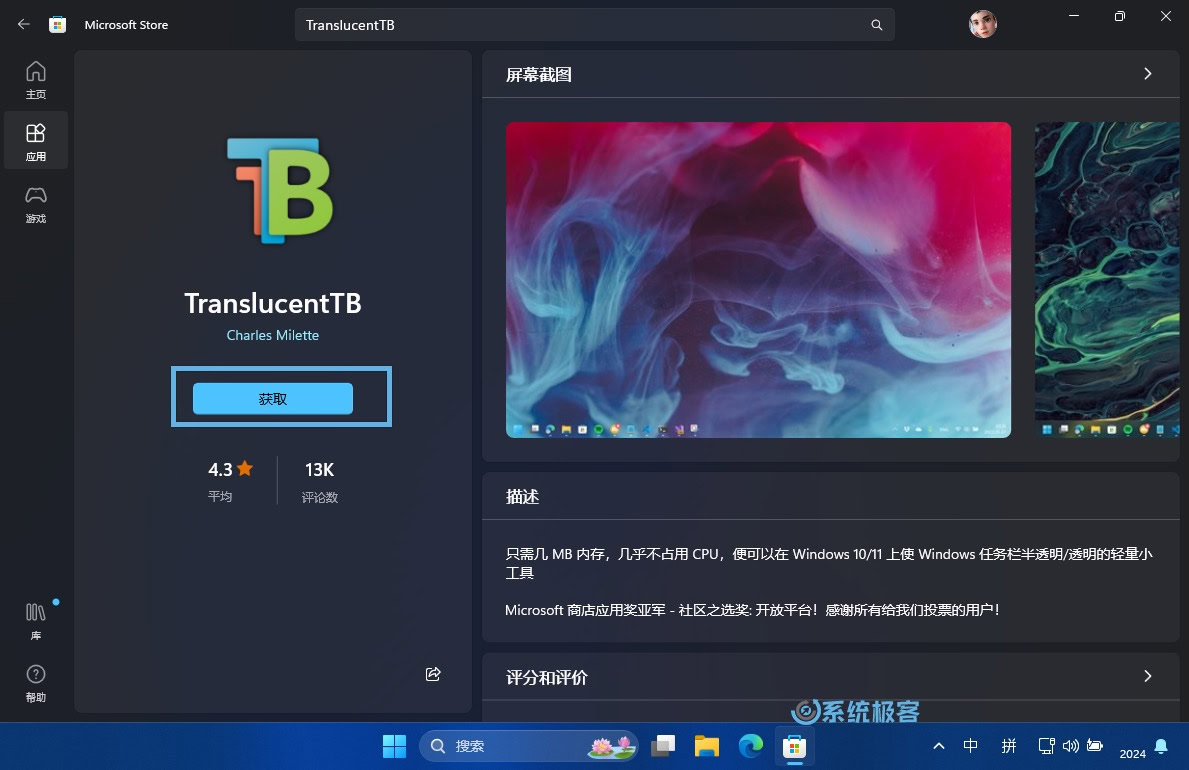Open Microsoft Edge from taskbar
Image resolution: width=1189 pixels, height=770 pixels.
(751, 746)
